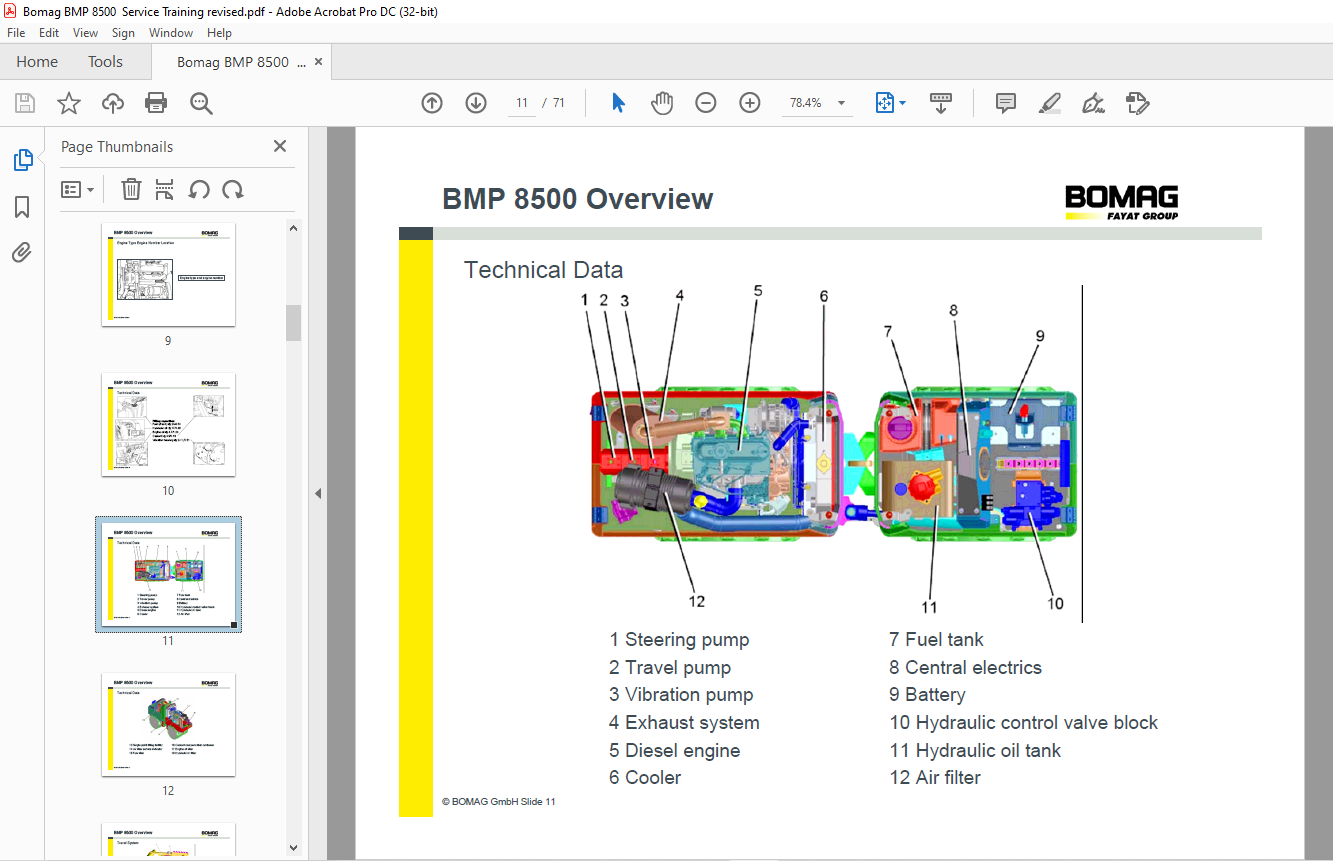
Task: Select the arrow selection tool
Action: 618,103
